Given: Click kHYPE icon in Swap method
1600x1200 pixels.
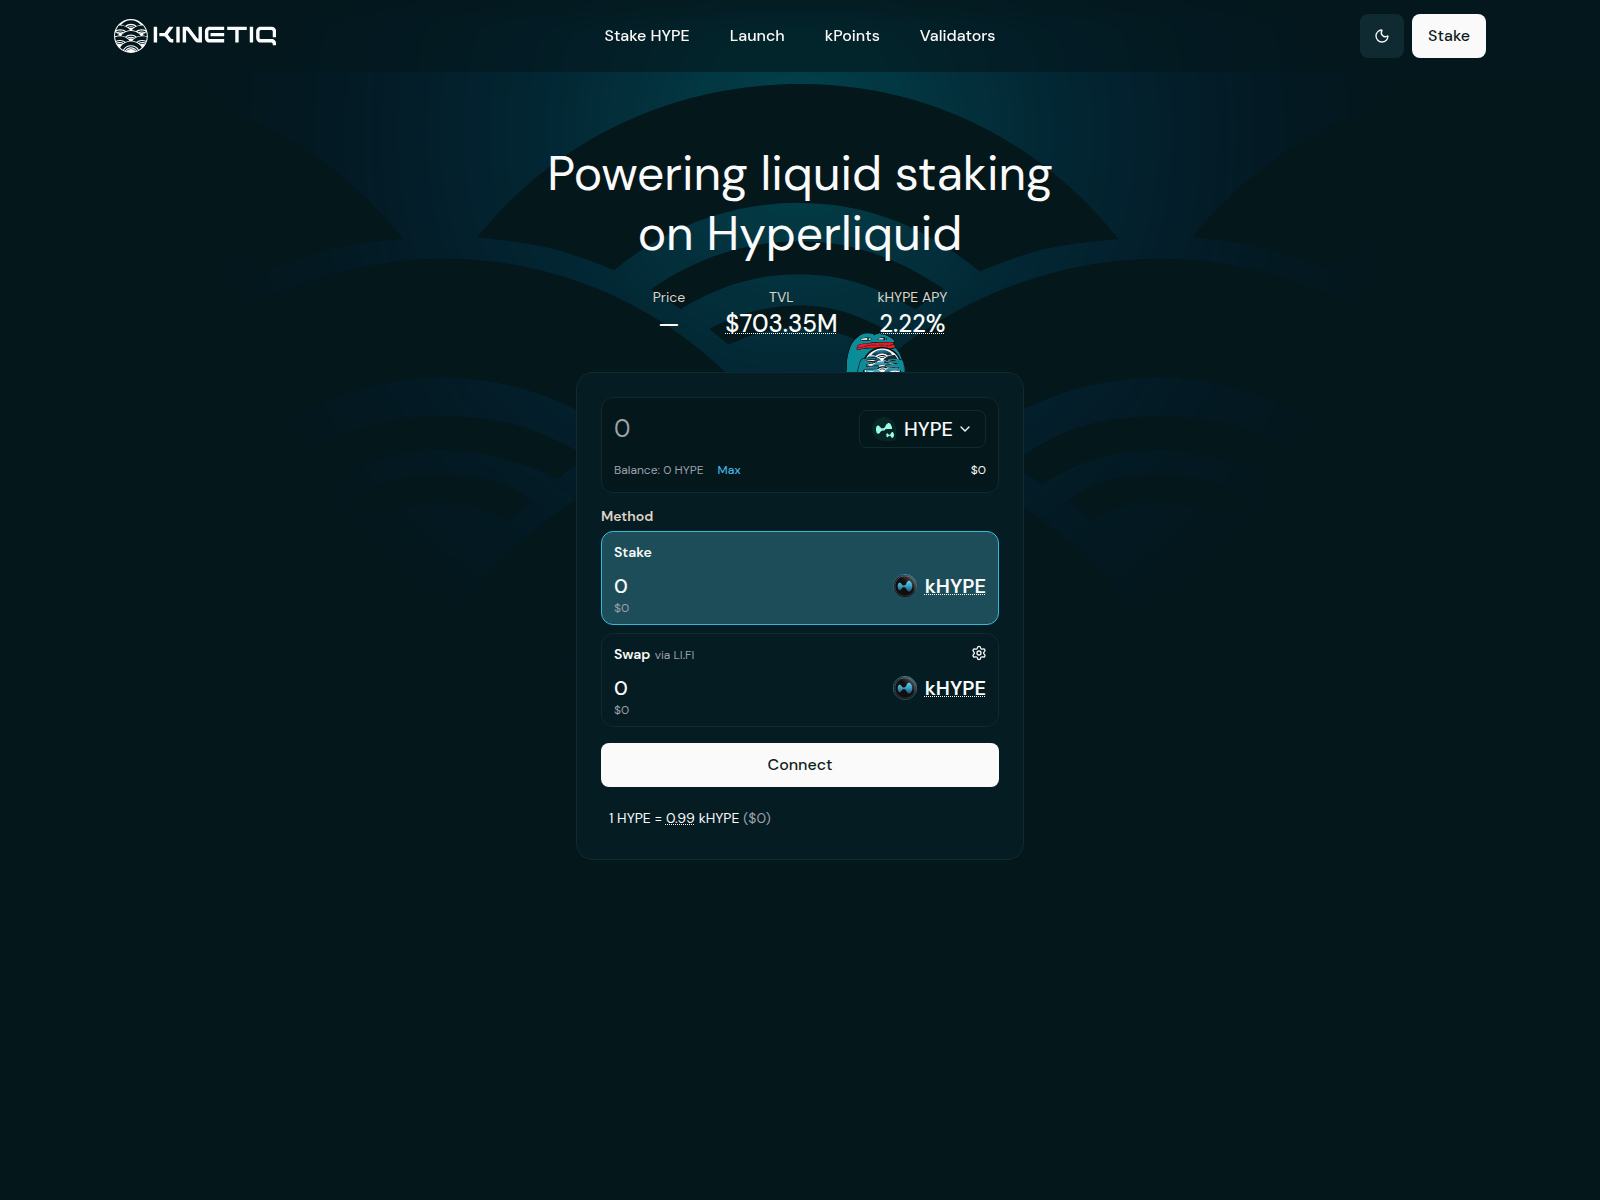Looking at the screenshot, I should pyautogui.click(x=905, y=688).
